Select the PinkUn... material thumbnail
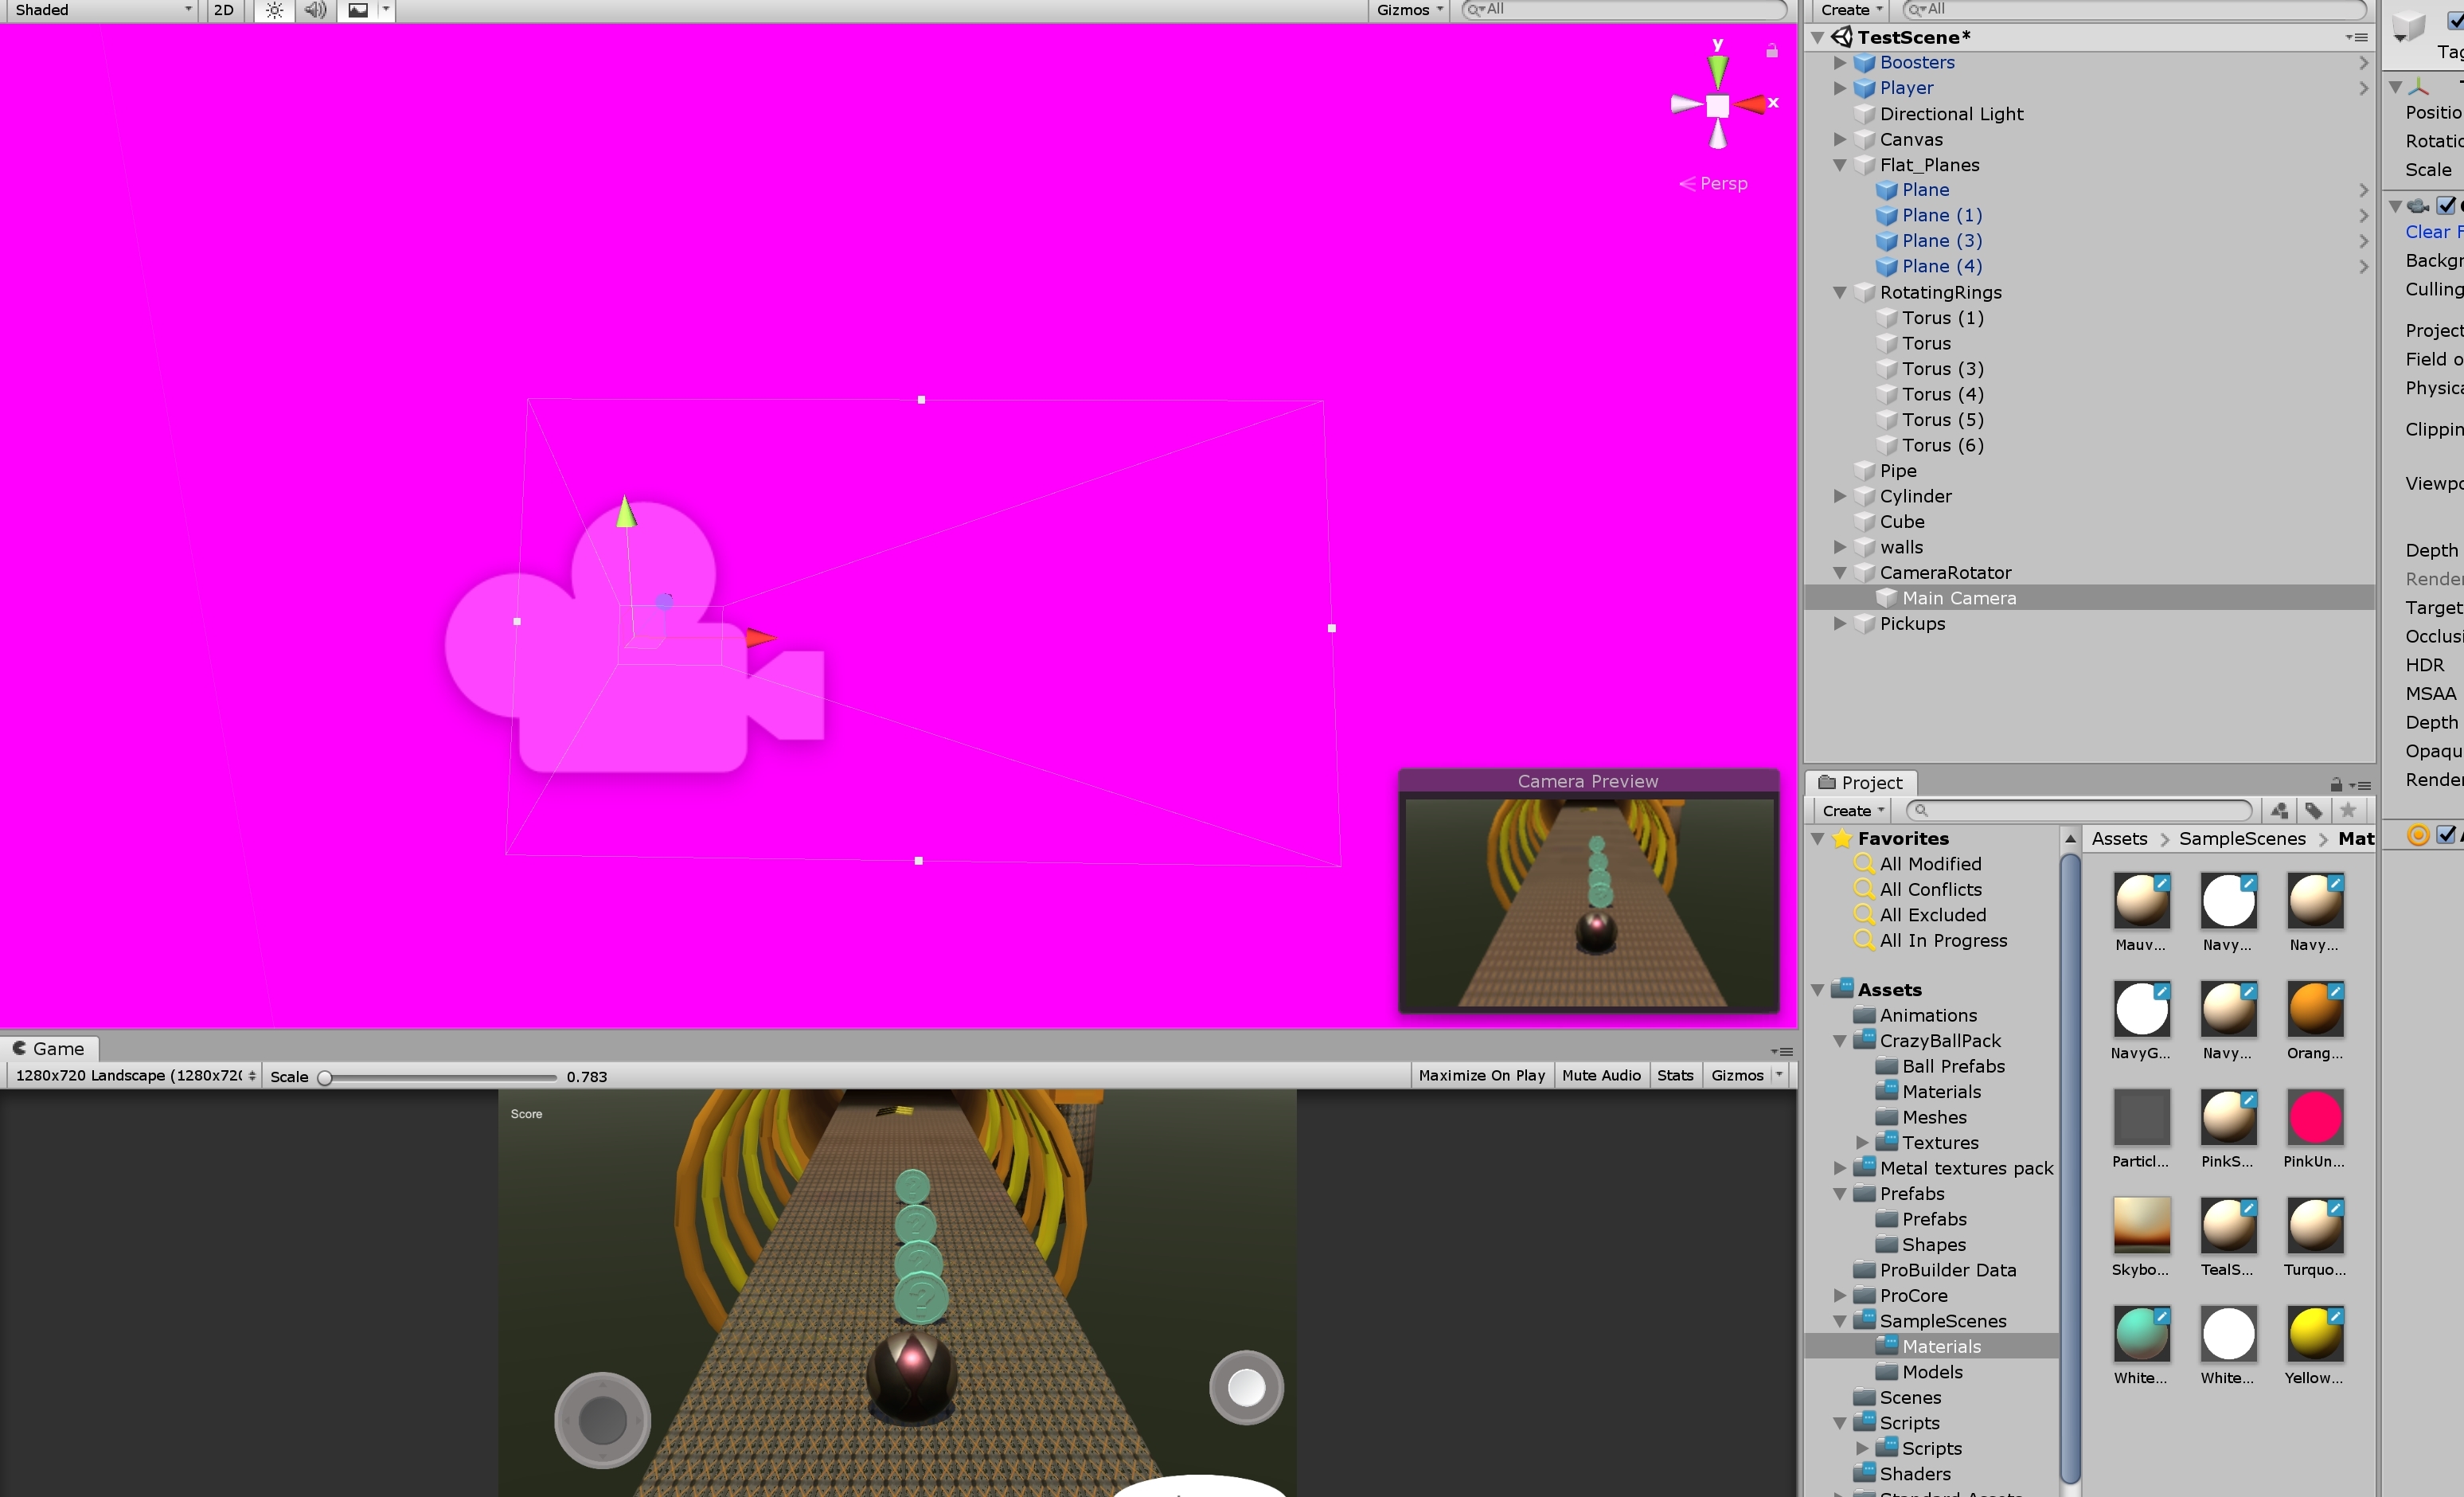2464x1497 pixels. (x=2314, y=1118)
